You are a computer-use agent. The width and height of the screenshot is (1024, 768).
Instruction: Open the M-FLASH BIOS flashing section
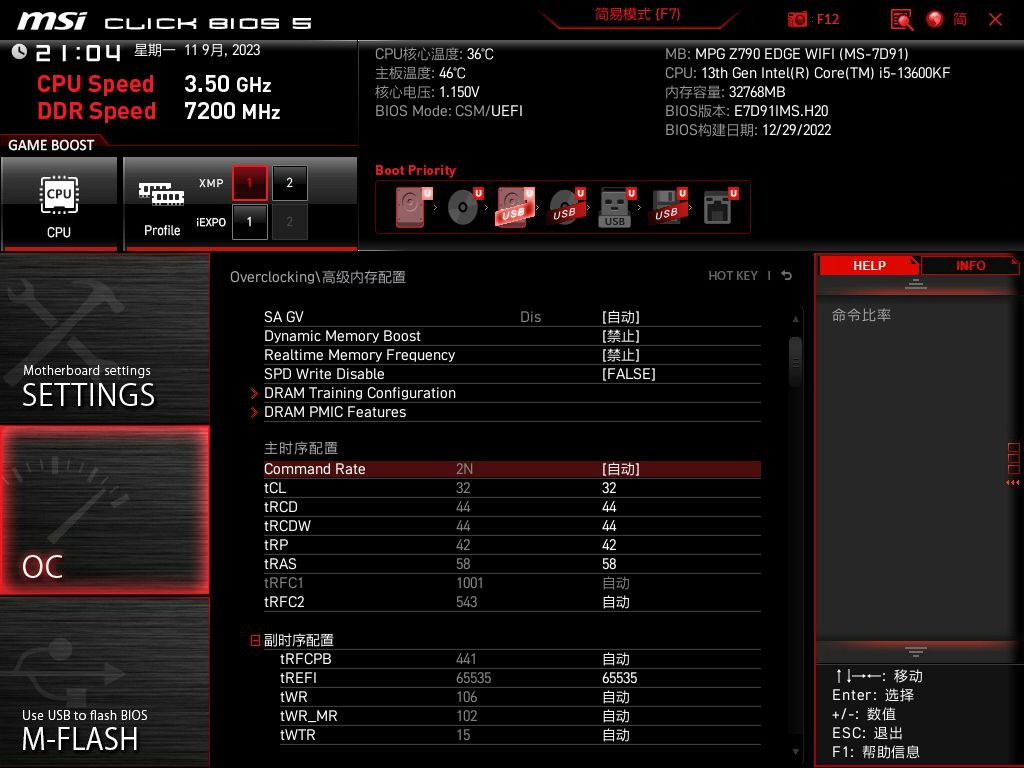click(104, 682)
